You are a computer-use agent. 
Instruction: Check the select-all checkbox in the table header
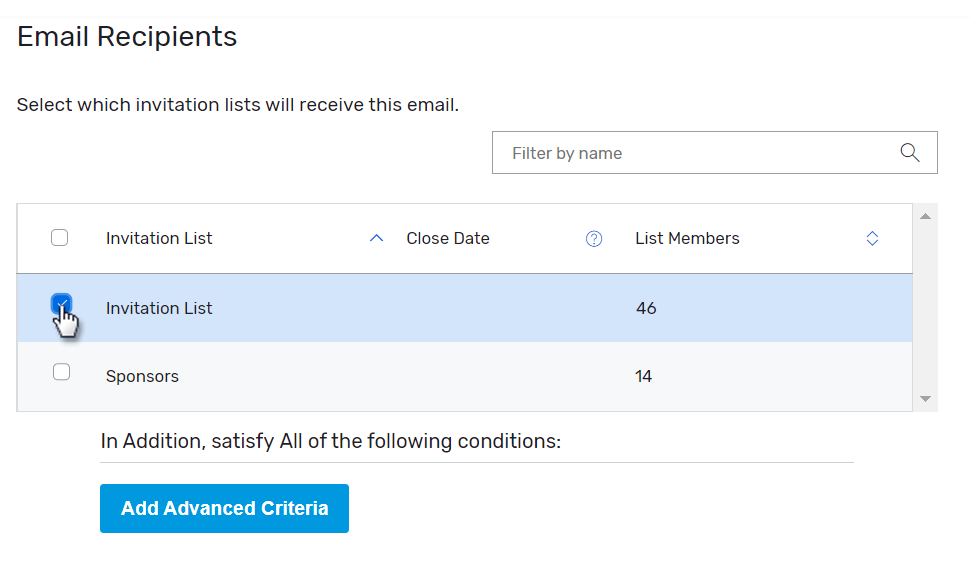point(60,238)
